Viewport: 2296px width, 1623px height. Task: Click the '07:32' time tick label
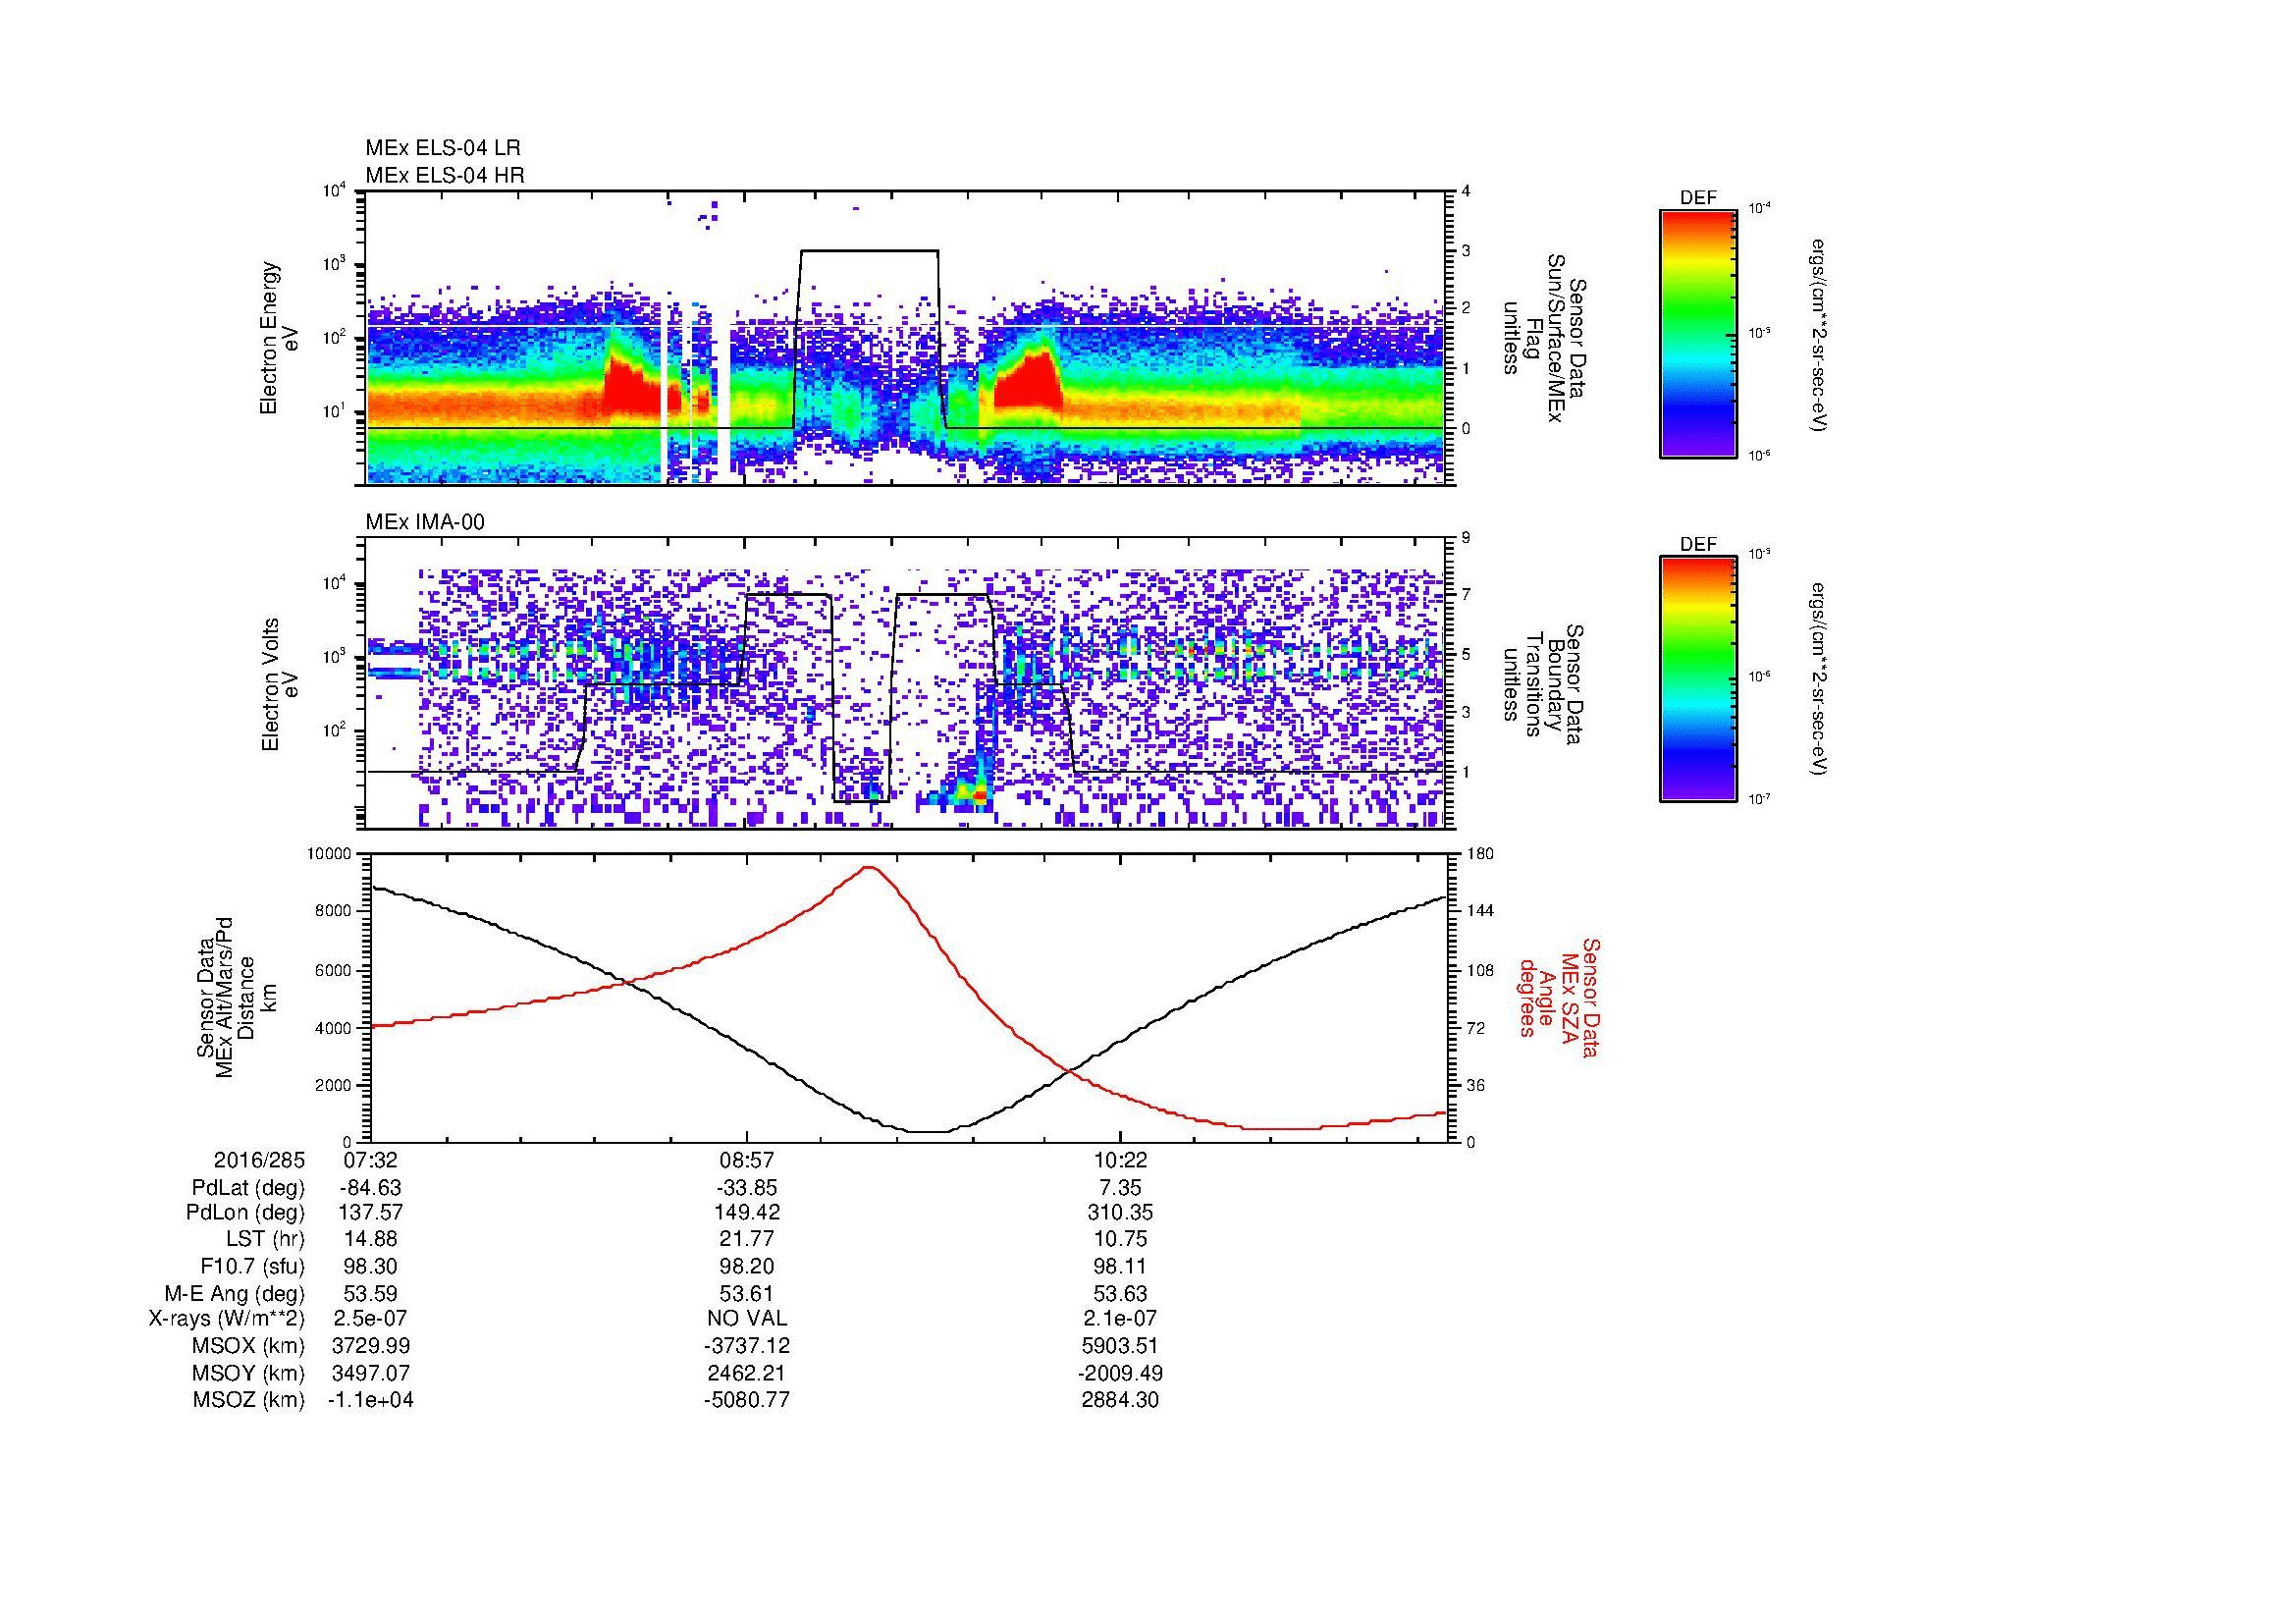click(x=370, y=1161)
